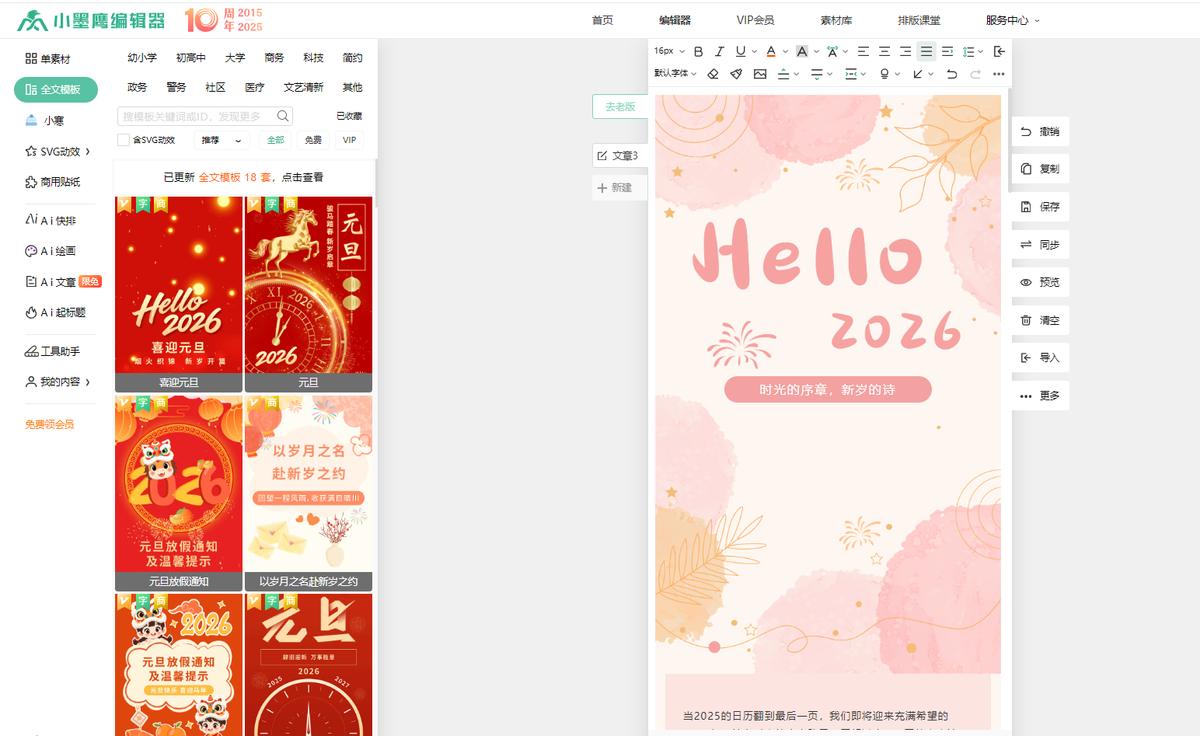Screen dimensions: 1200x736
Task: Filter templates by 全部
Action: (276, 140)
